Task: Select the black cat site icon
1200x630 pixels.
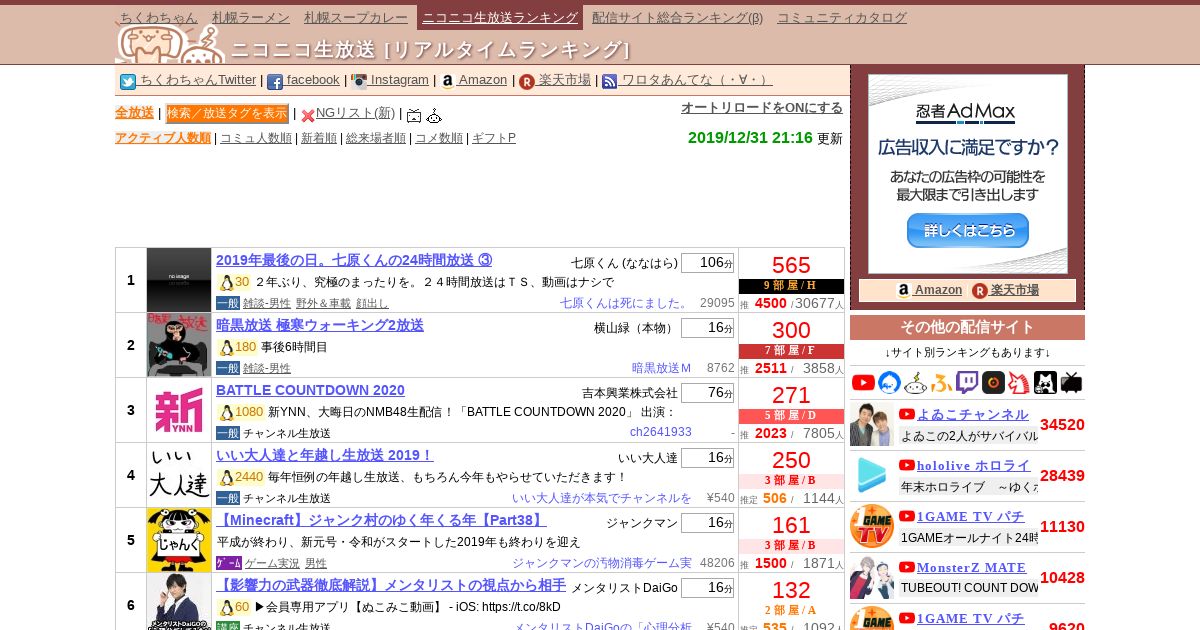Action: pos(1045,382)
